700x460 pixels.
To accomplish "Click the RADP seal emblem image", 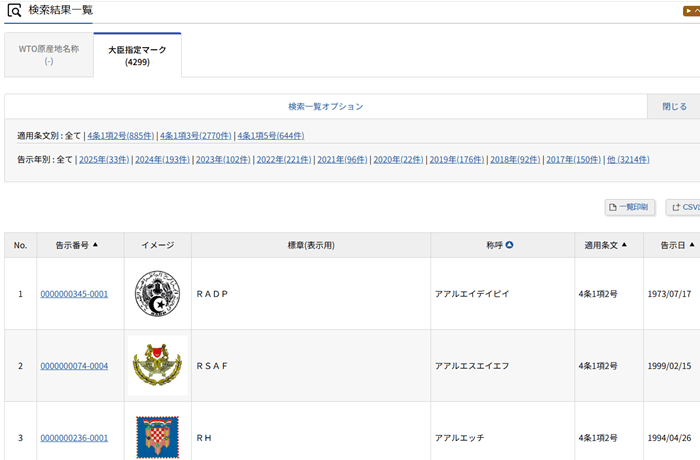I will point(158,294).
